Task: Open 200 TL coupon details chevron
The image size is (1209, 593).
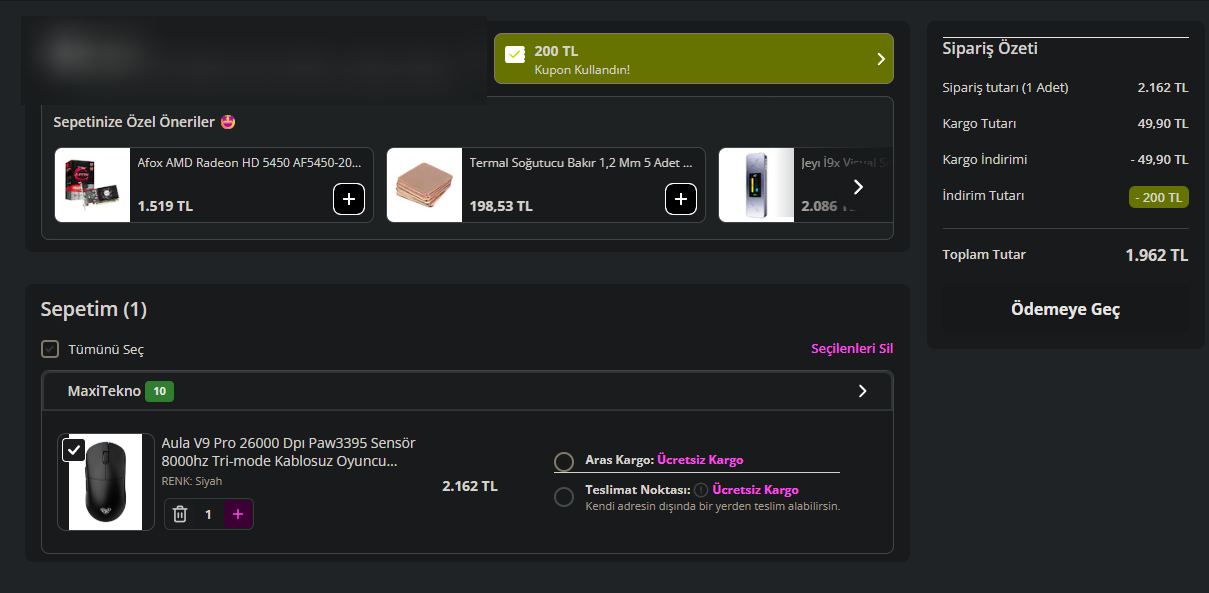Action: click(x=881, y=59)
